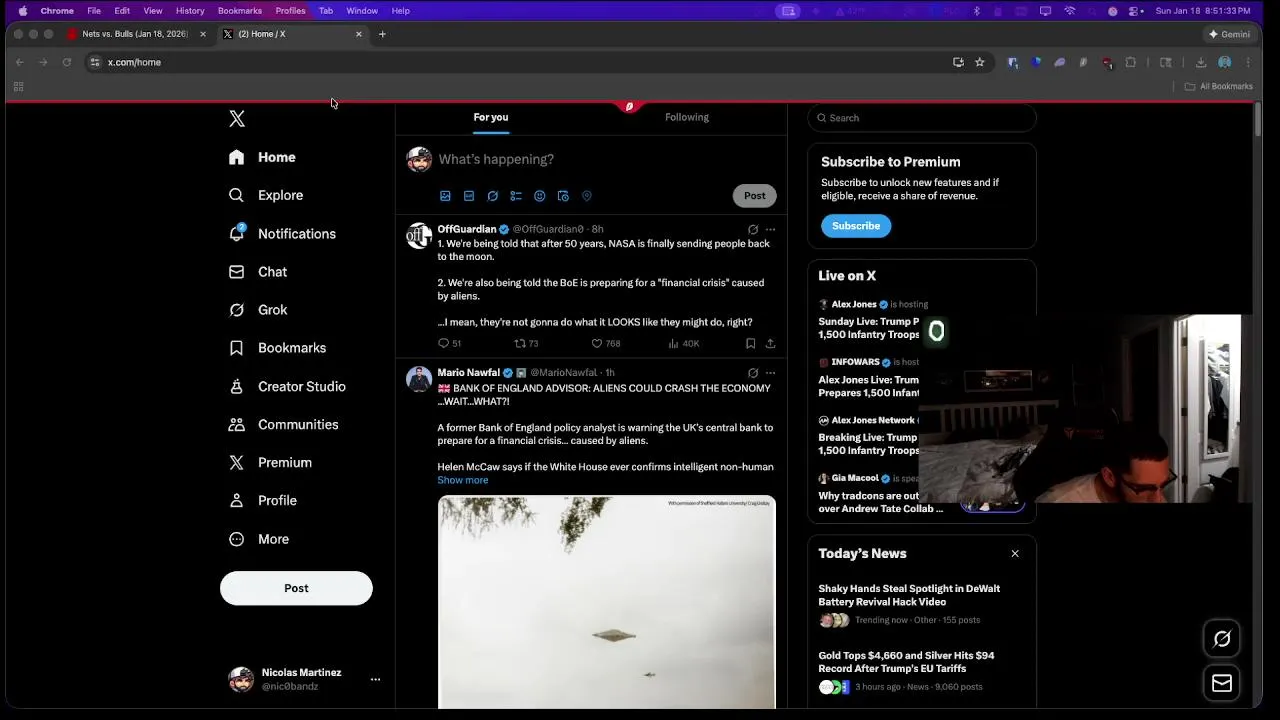
Task: Open Chrome three-dot menu
Action: (x=1248, y=62)
